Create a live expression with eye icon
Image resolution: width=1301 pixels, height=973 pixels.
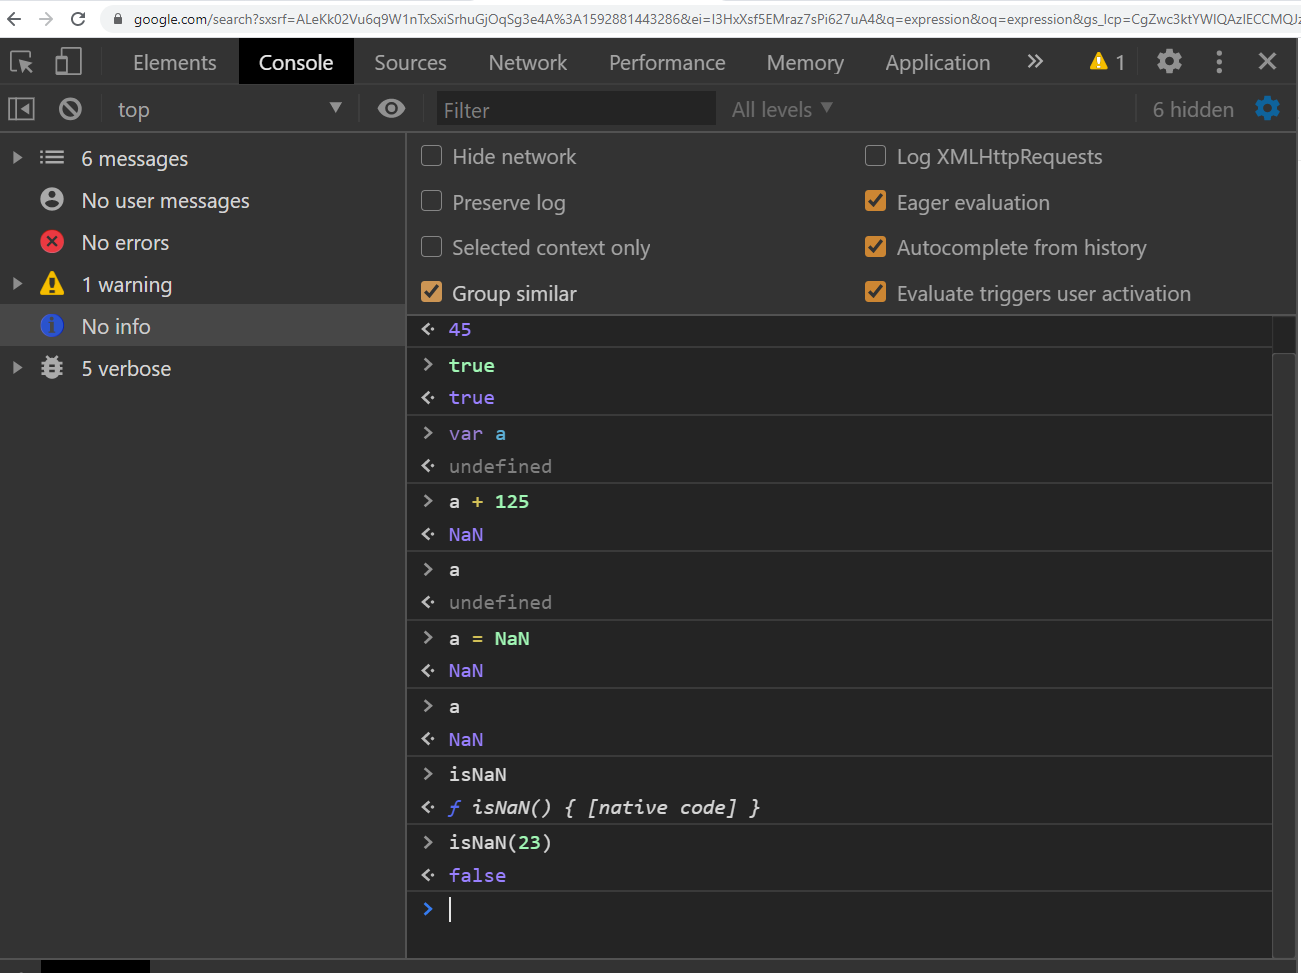pyautogui.click(x=391, y=109)
